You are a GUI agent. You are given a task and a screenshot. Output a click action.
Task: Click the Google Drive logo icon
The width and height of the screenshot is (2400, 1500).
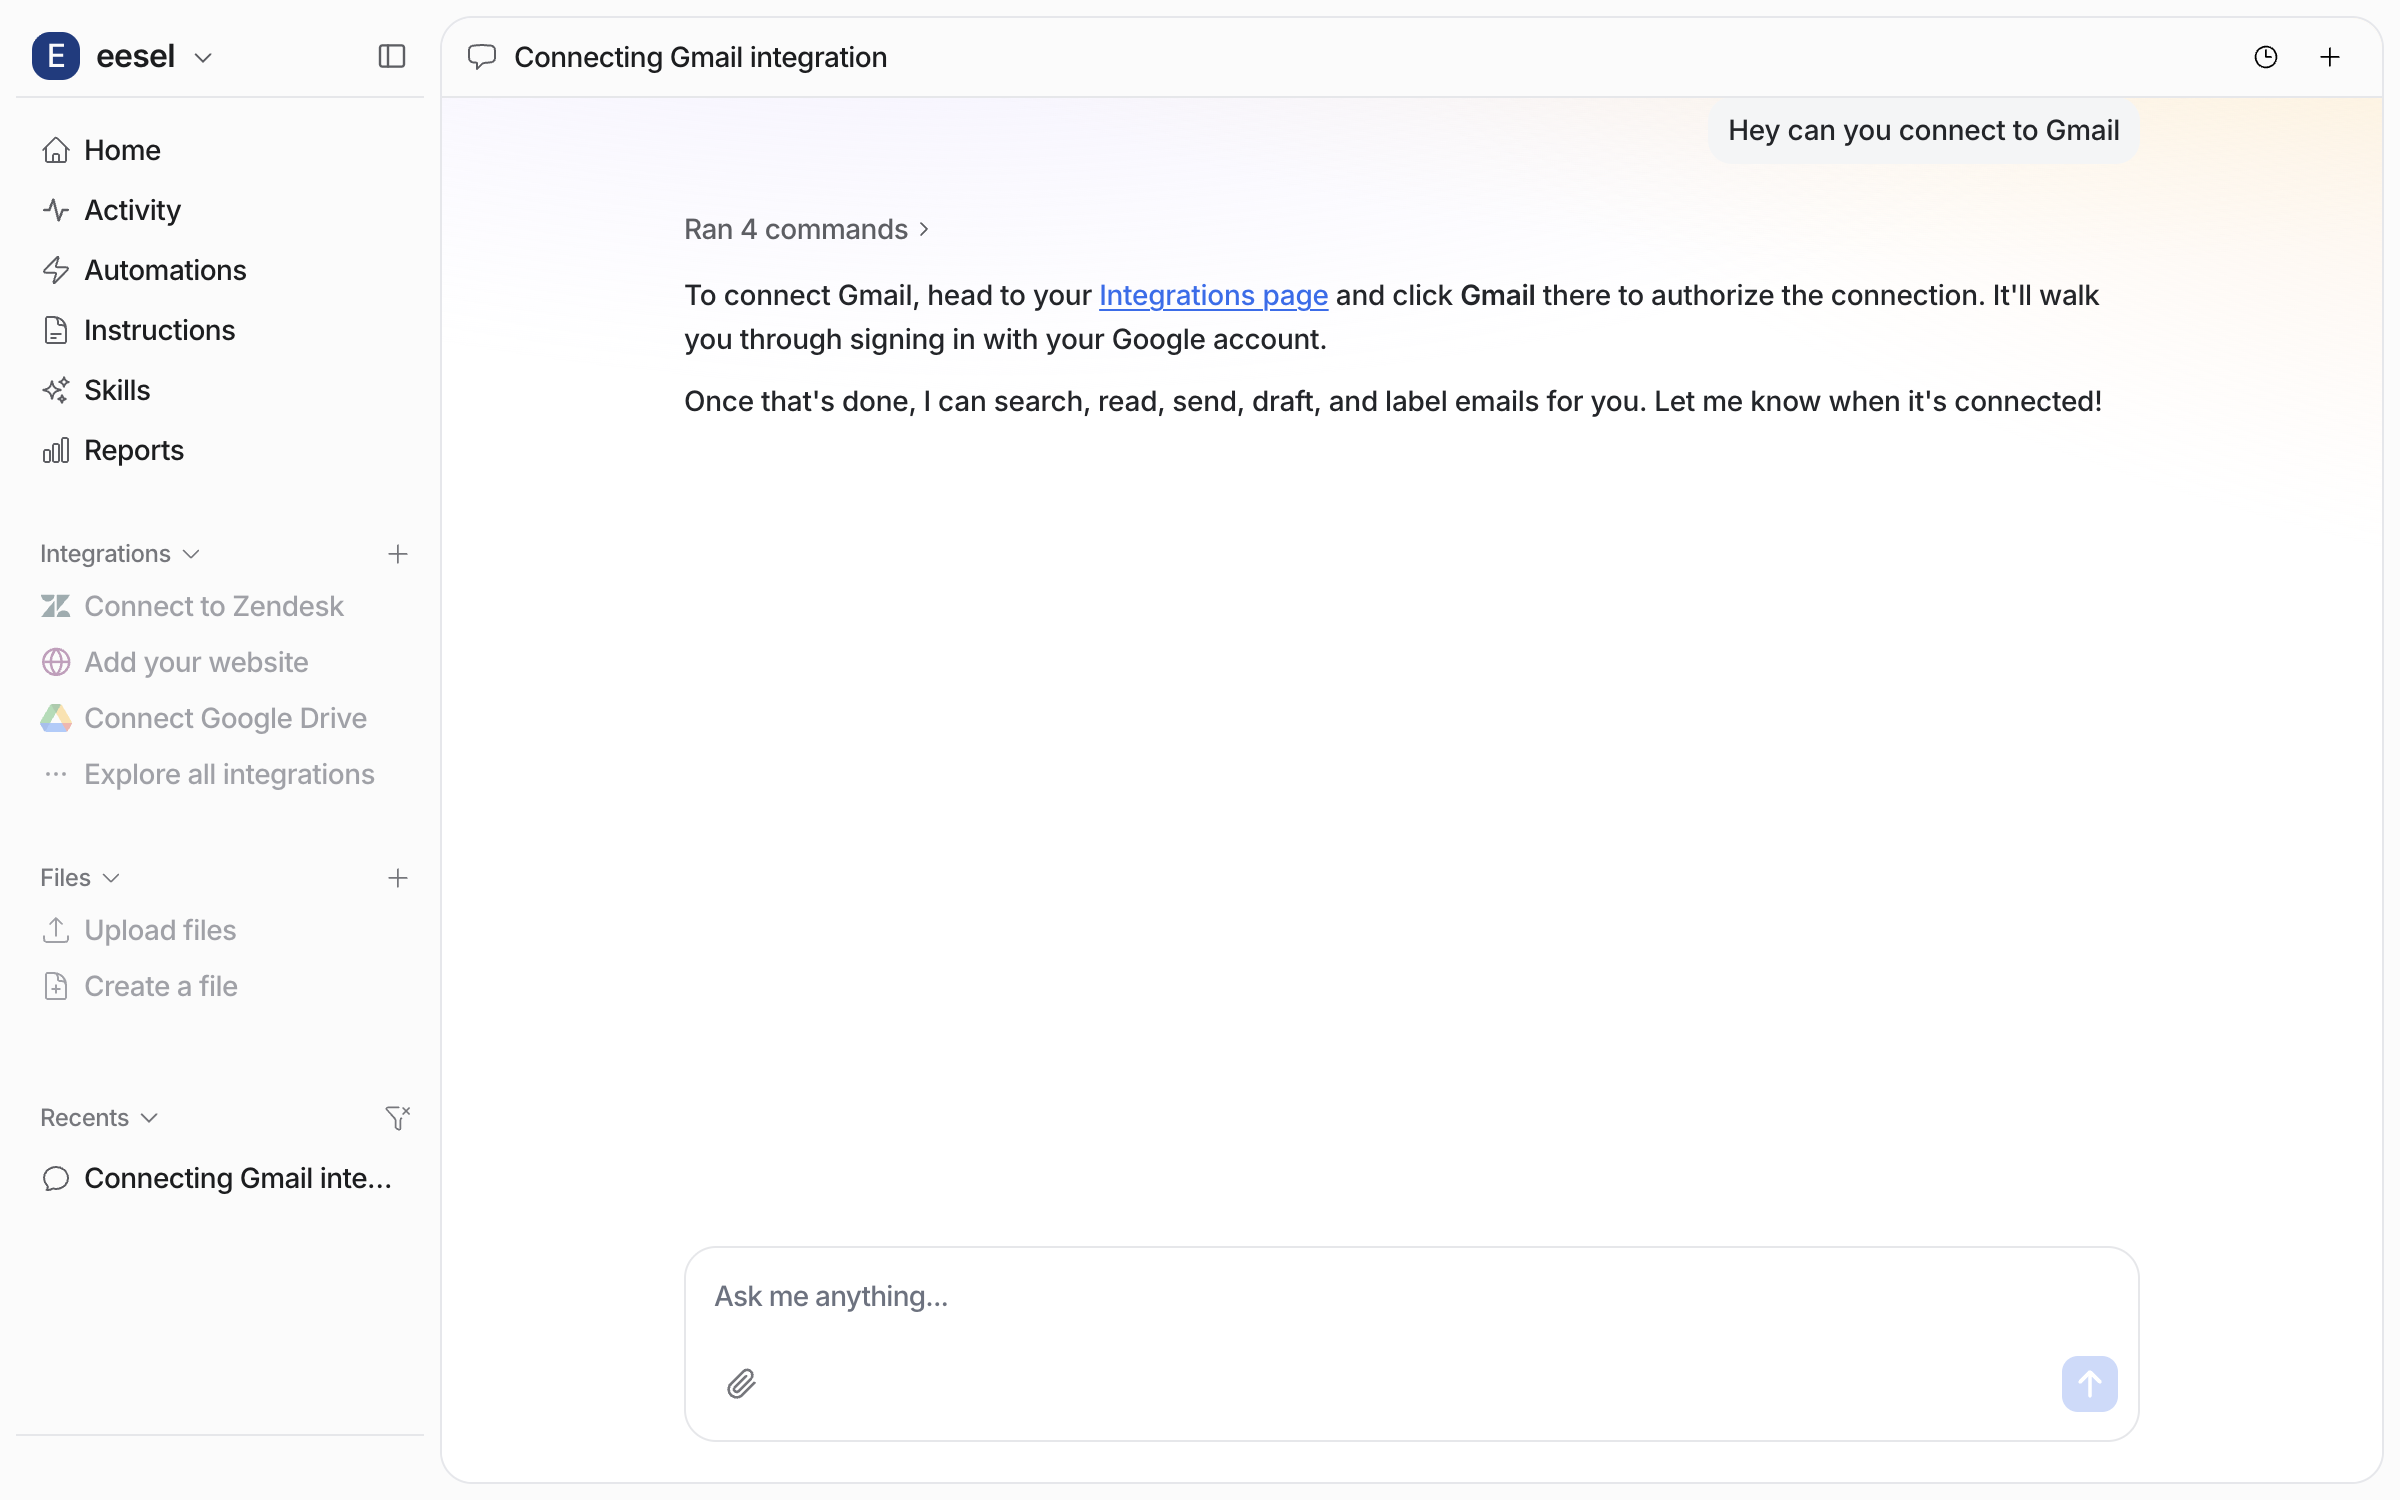tap(56, 718)
